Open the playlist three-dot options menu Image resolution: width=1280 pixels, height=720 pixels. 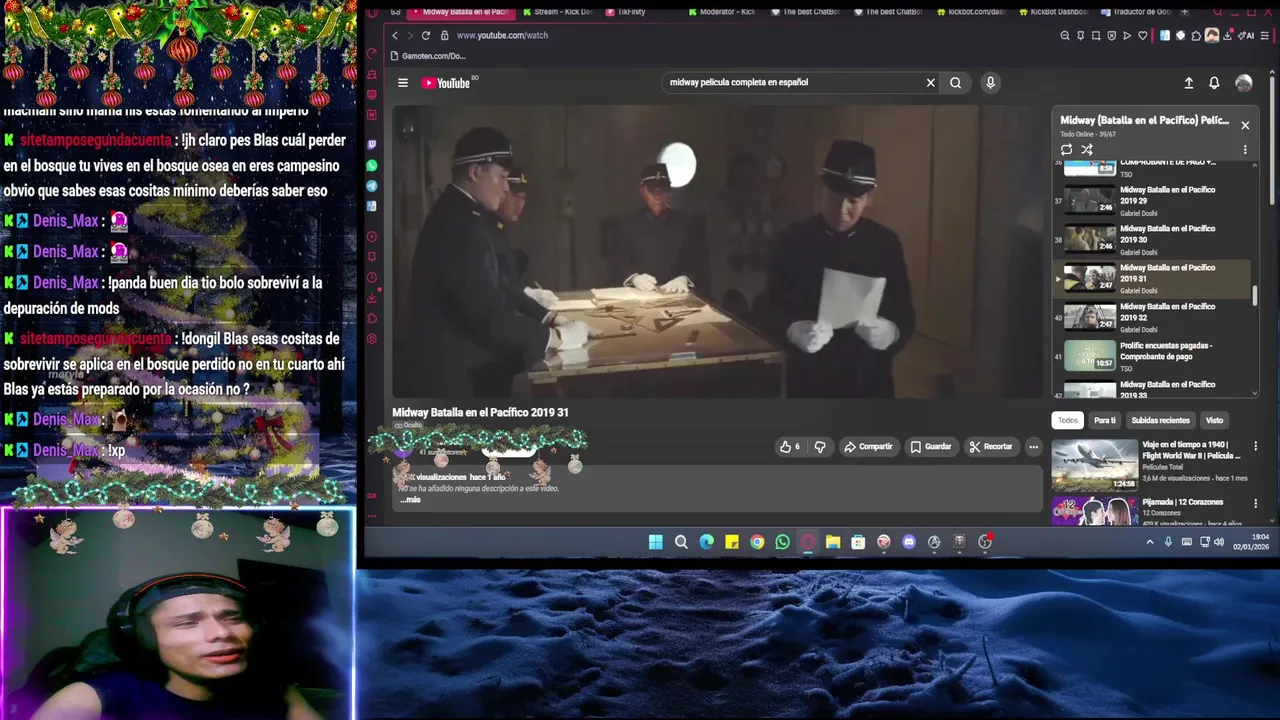pos(1245,150)
